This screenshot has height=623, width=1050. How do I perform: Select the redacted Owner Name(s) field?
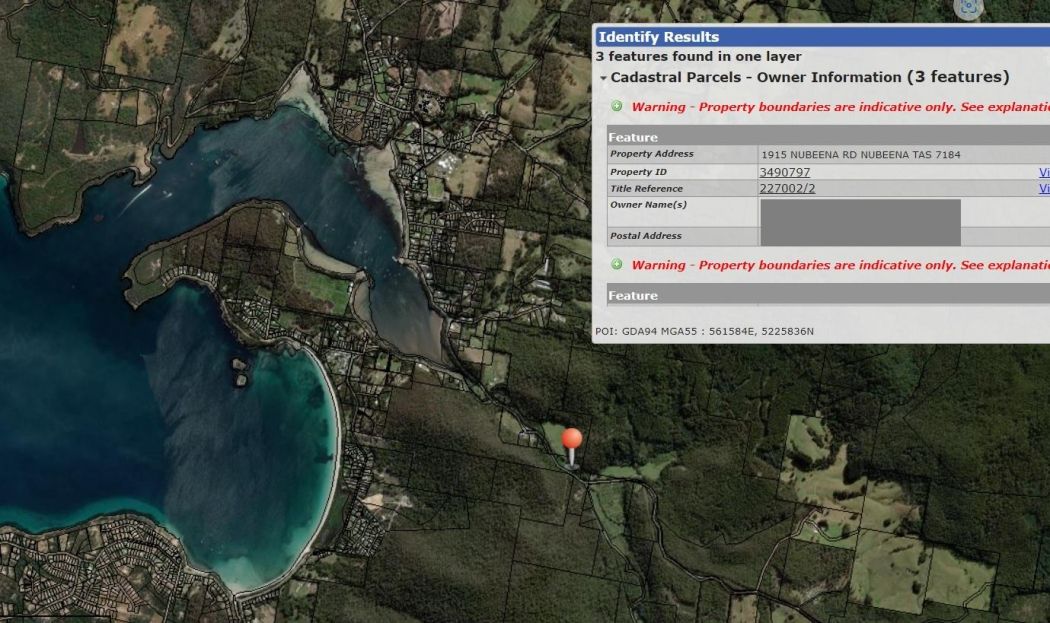[x=860, y=212]
